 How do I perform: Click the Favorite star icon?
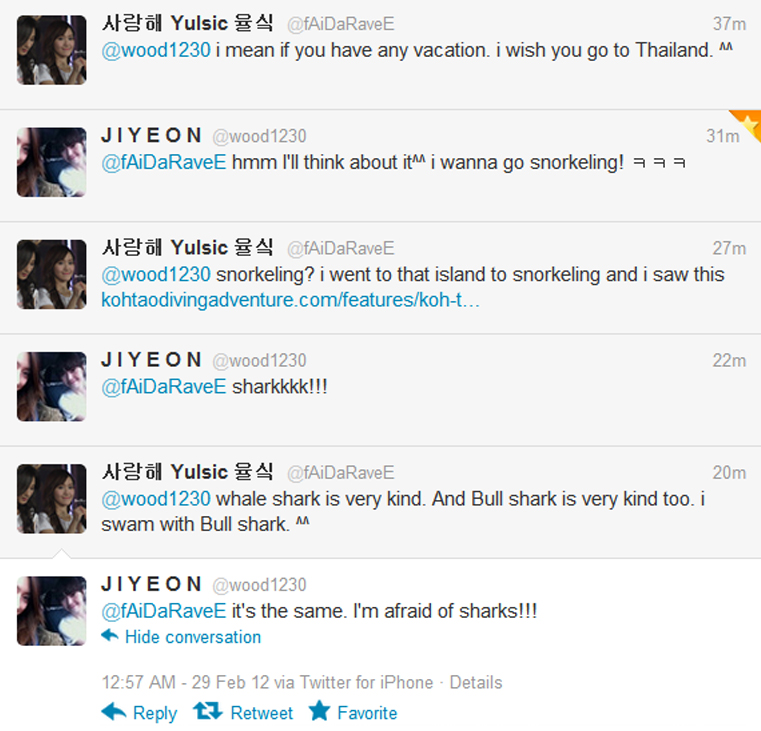319,711
